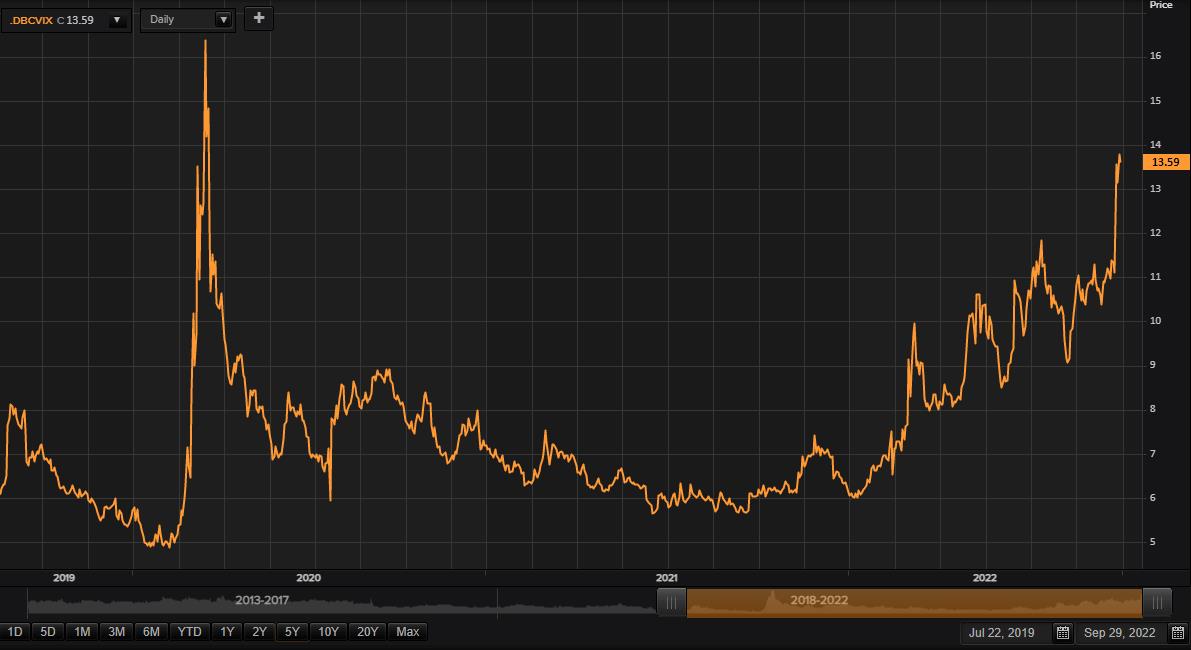Click the 2013-2017 navigator section
Screen dimensions: 1191x650
264,601
